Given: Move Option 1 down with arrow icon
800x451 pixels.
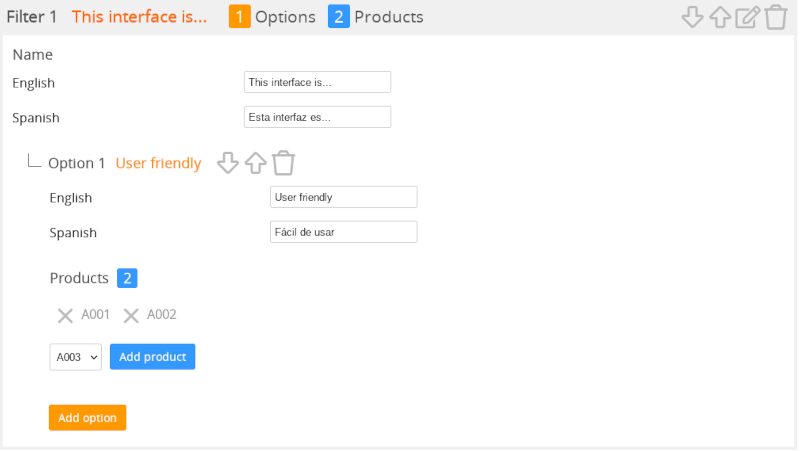Looking at the screenshot, I should (x=228, y=163).
